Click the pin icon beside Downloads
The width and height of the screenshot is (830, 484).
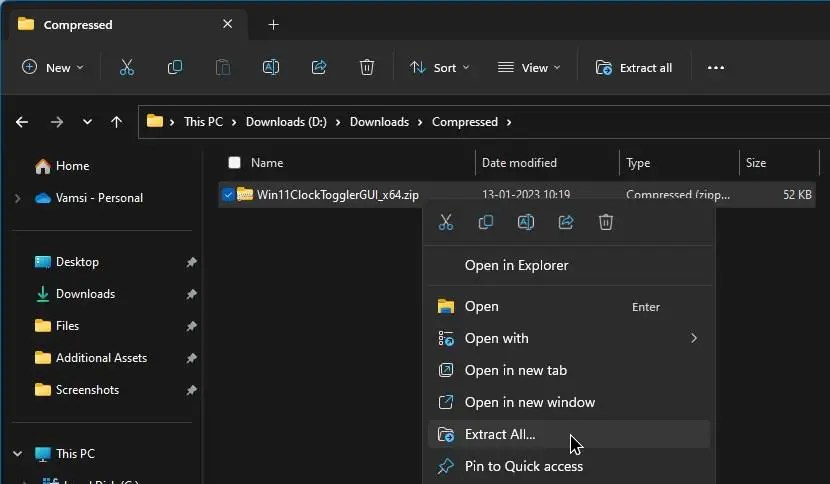(191, 294)
